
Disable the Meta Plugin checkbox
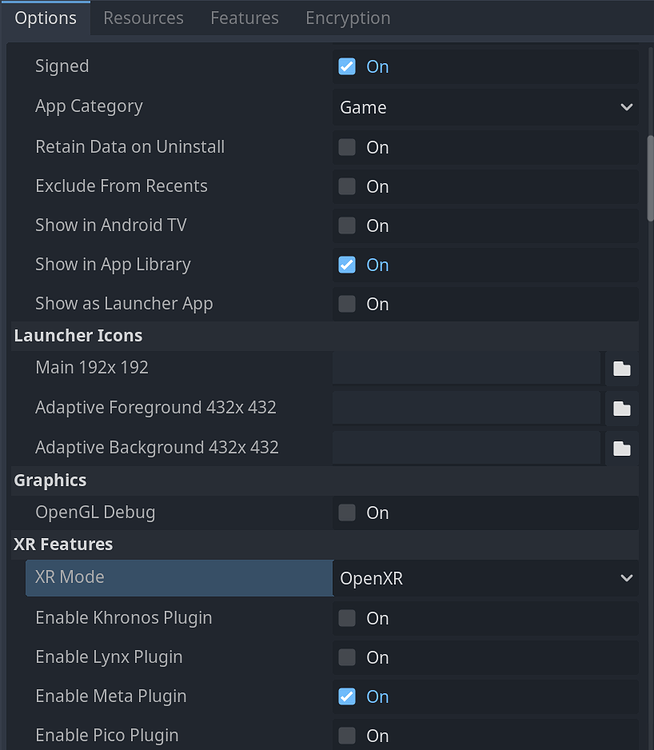coord(347,697)
